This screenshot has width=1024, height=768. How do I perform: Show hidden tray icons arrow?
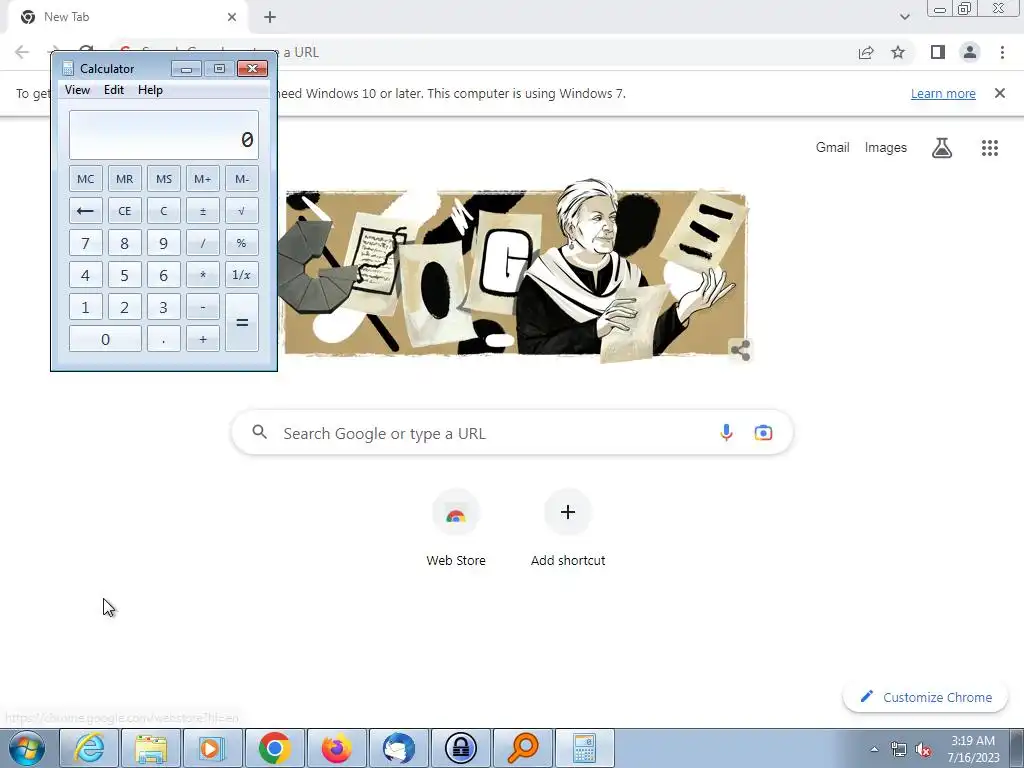coord(874,749)
